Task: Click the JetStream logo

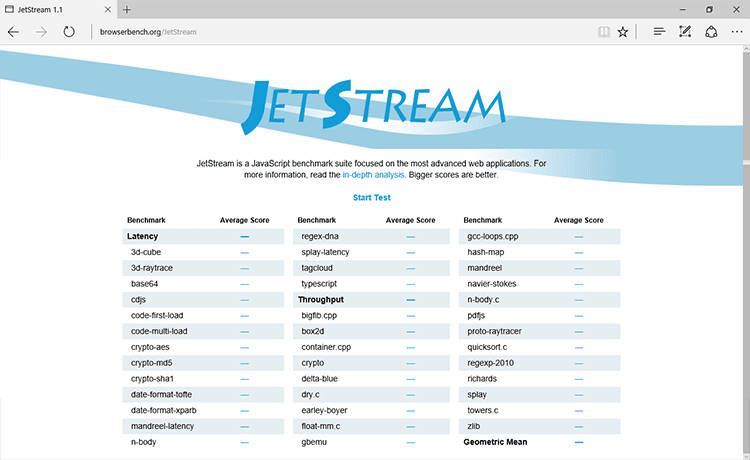Action: pos(373,107)
